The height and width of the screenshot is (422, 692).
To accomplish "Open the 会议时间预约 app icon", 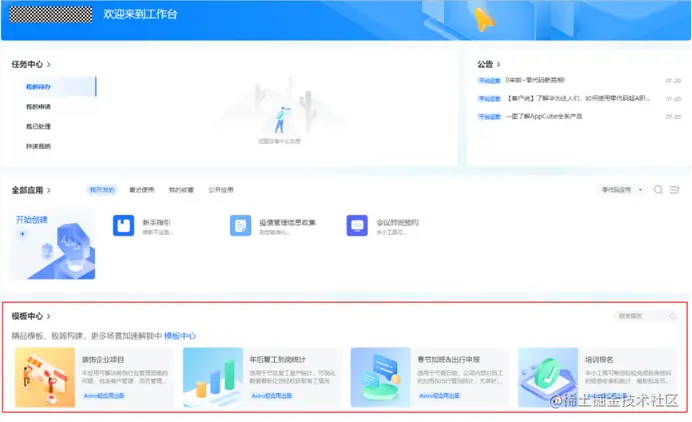I will coord(357,226).
